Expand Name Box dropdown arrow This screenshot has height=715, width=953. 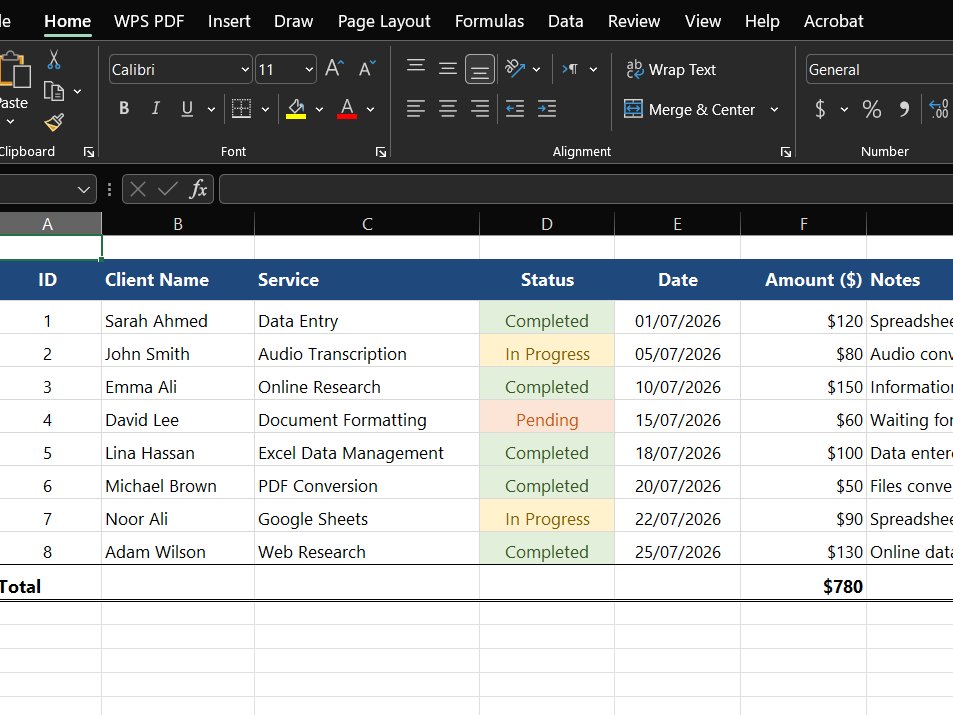83,190
